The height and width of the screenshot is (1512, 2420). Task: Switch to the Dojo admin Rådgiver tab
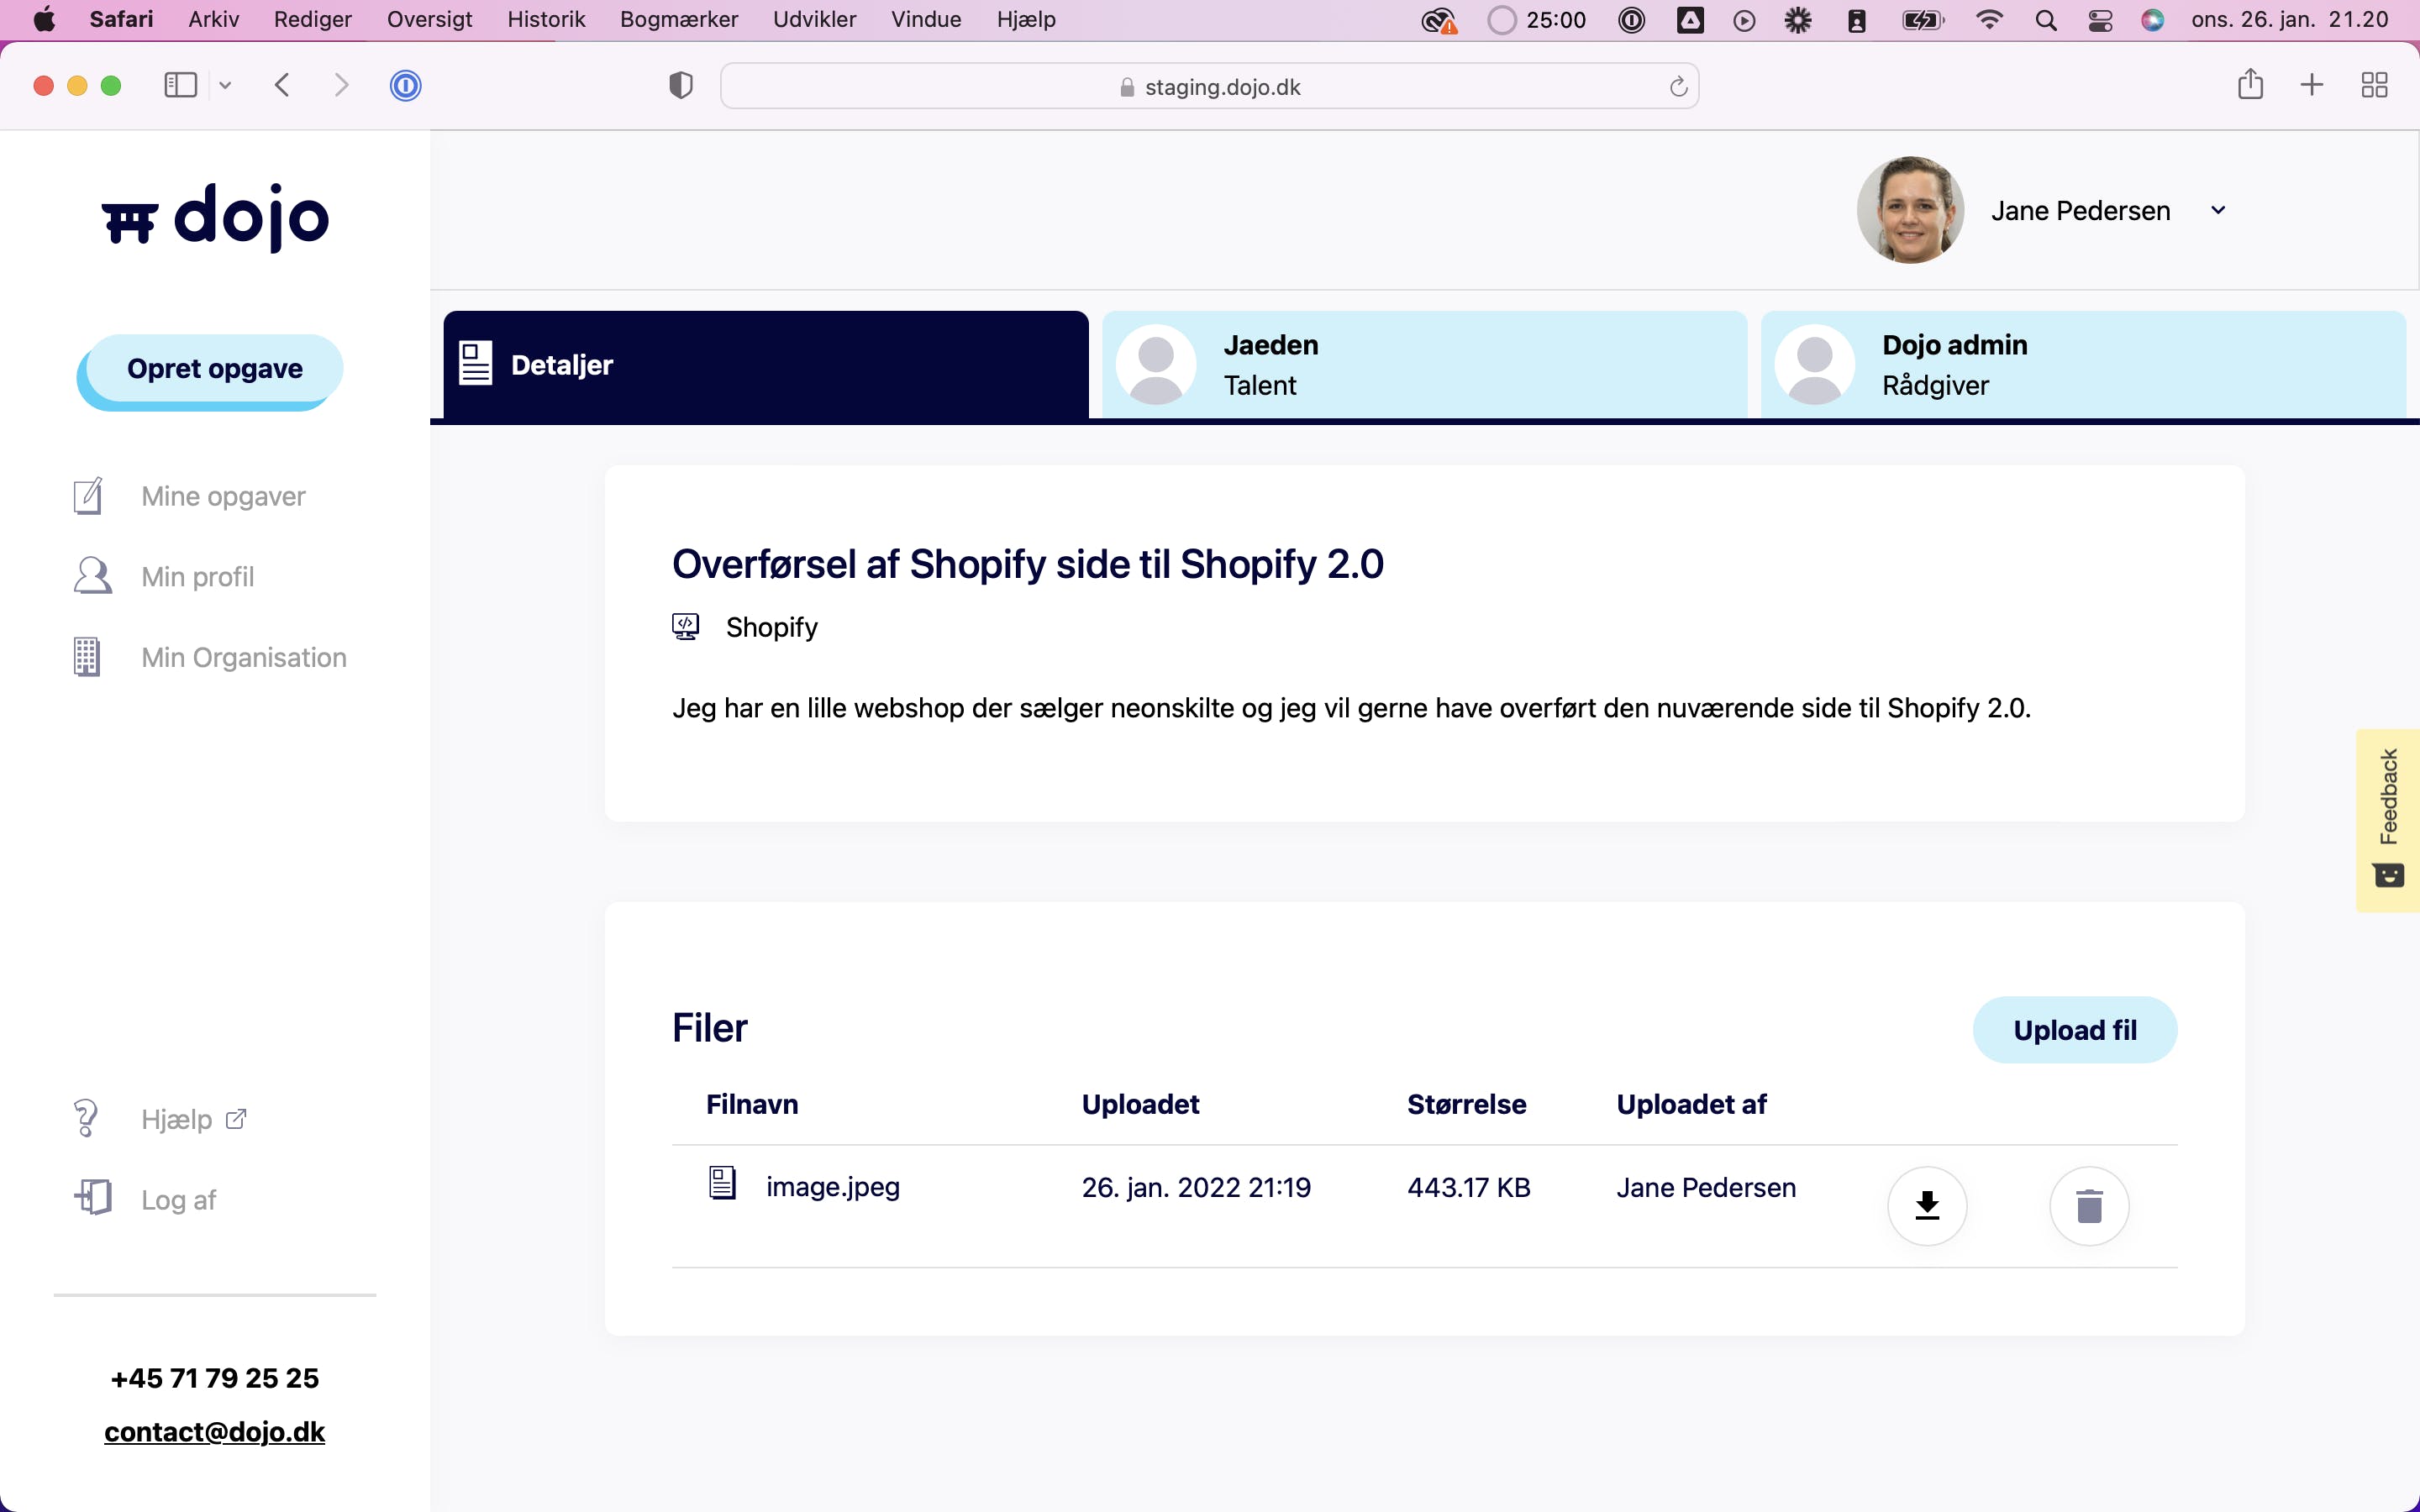point(2082,365)
